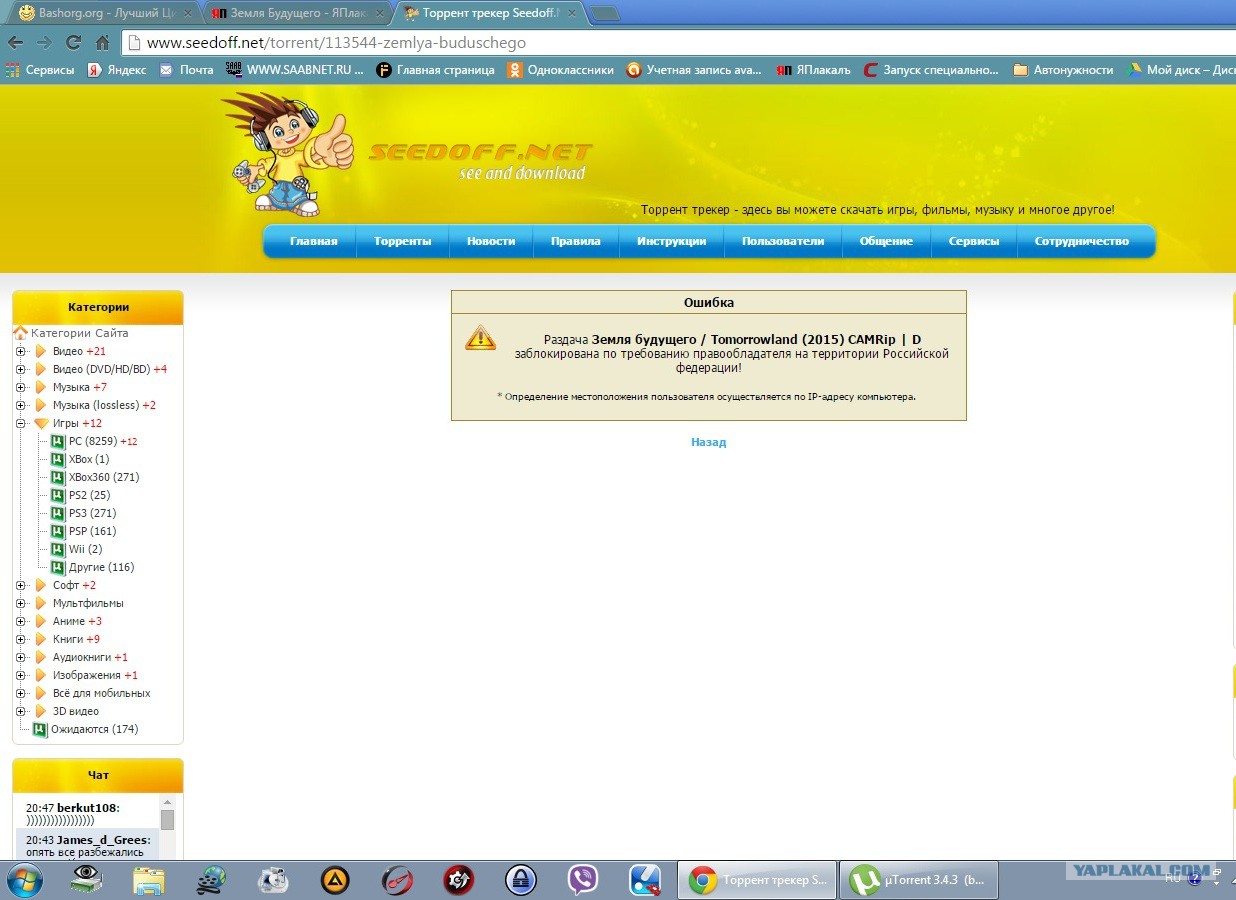Click the green Ожидаются (174) icon

click(x=40, y=729)
